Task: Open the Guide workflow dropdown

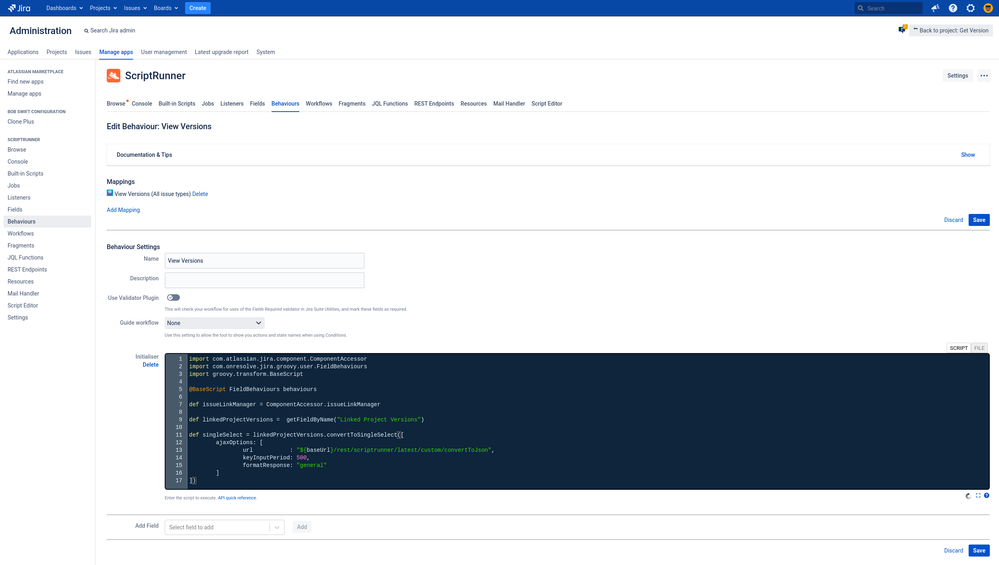Action: click(214, 323)
